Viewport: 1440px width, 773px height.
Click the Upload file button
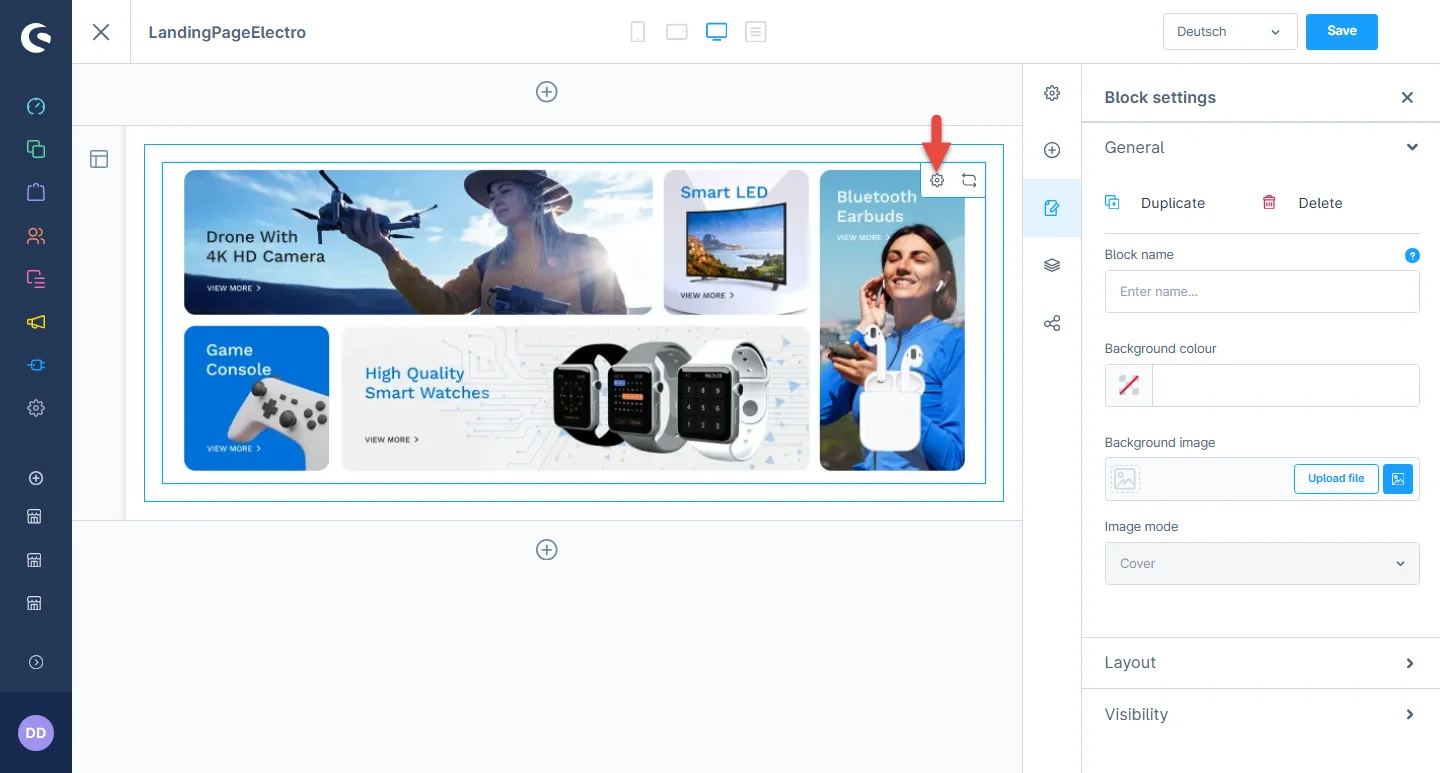pyautogui.click(x=1335, y=479)
